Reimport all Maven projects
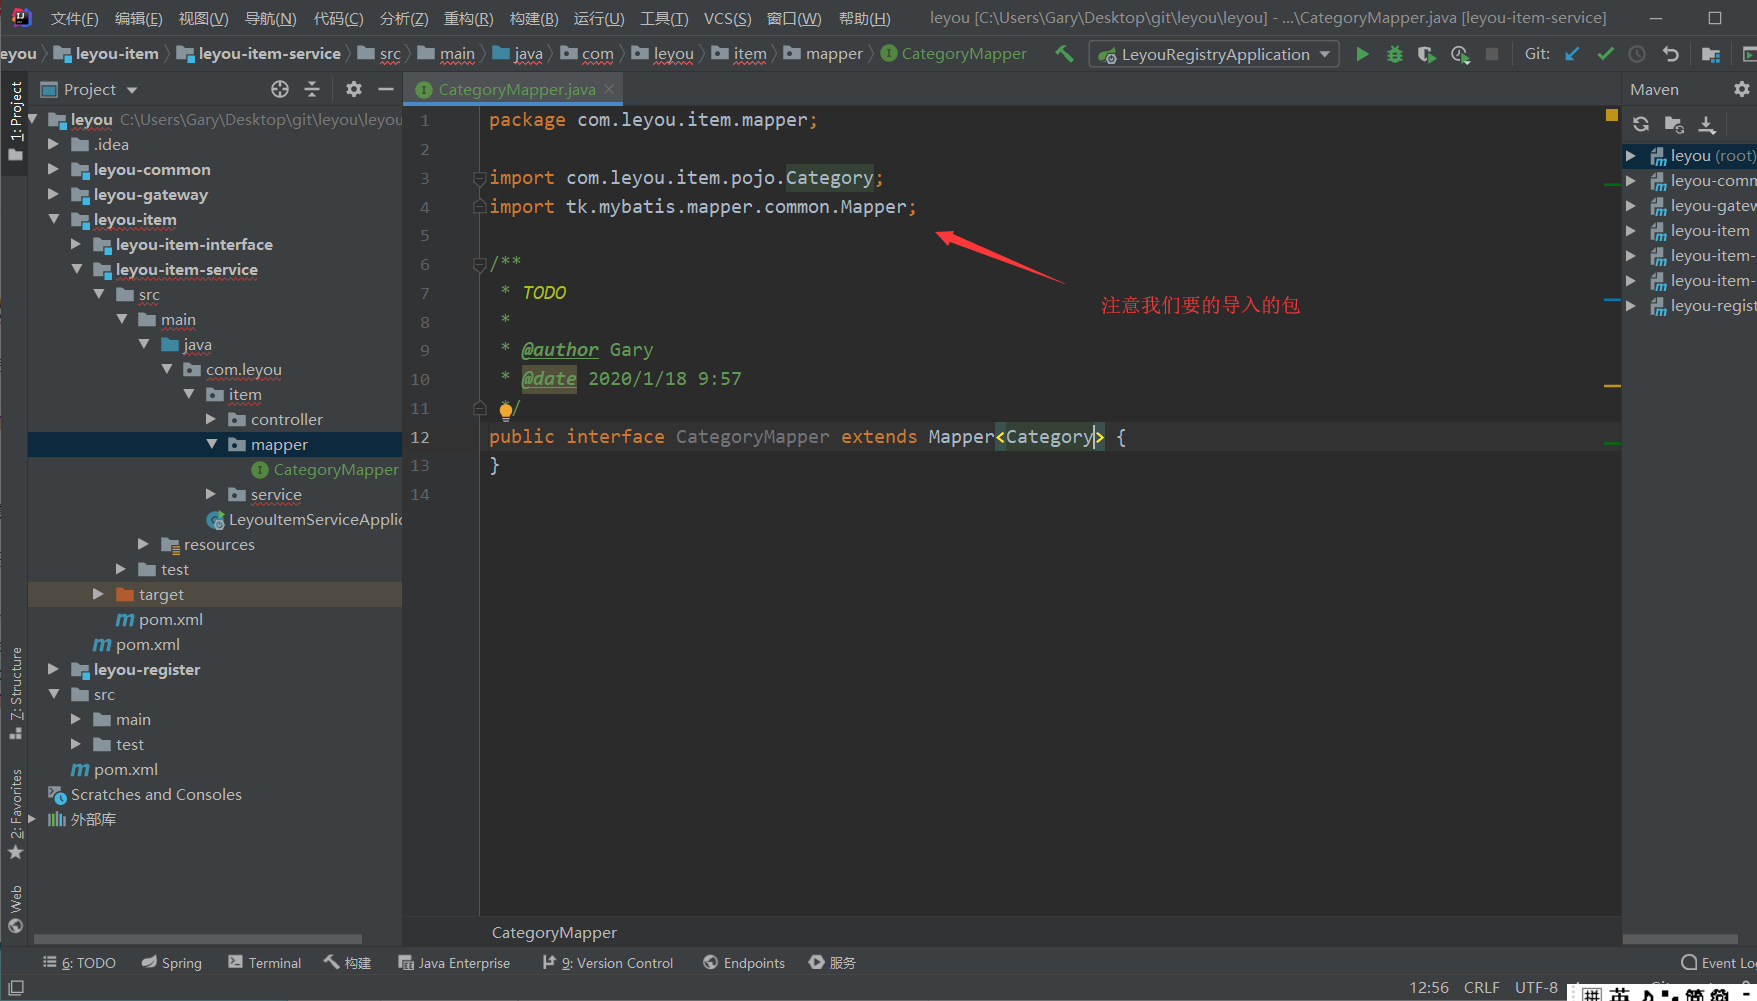The width and height of the screenshot is (1757, 1001). pos(1641,124)
